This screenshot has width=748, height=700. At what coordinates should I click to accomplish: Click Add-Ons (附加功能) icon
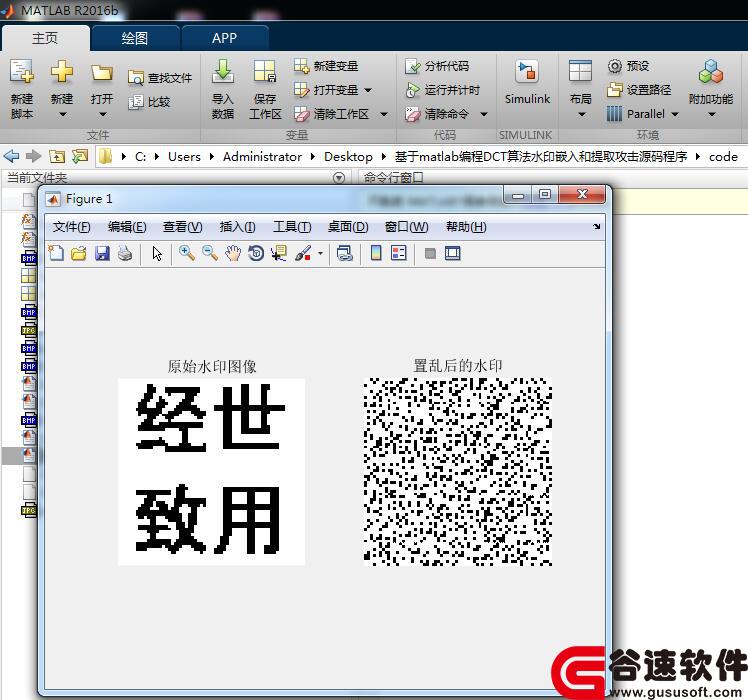[711, 72]
